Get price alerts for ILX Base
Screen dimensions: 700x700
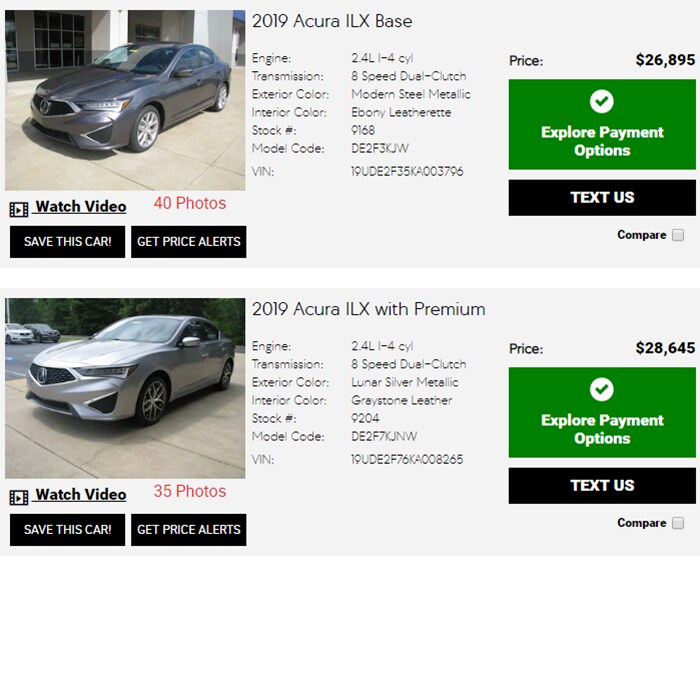[x=188, y=242]
